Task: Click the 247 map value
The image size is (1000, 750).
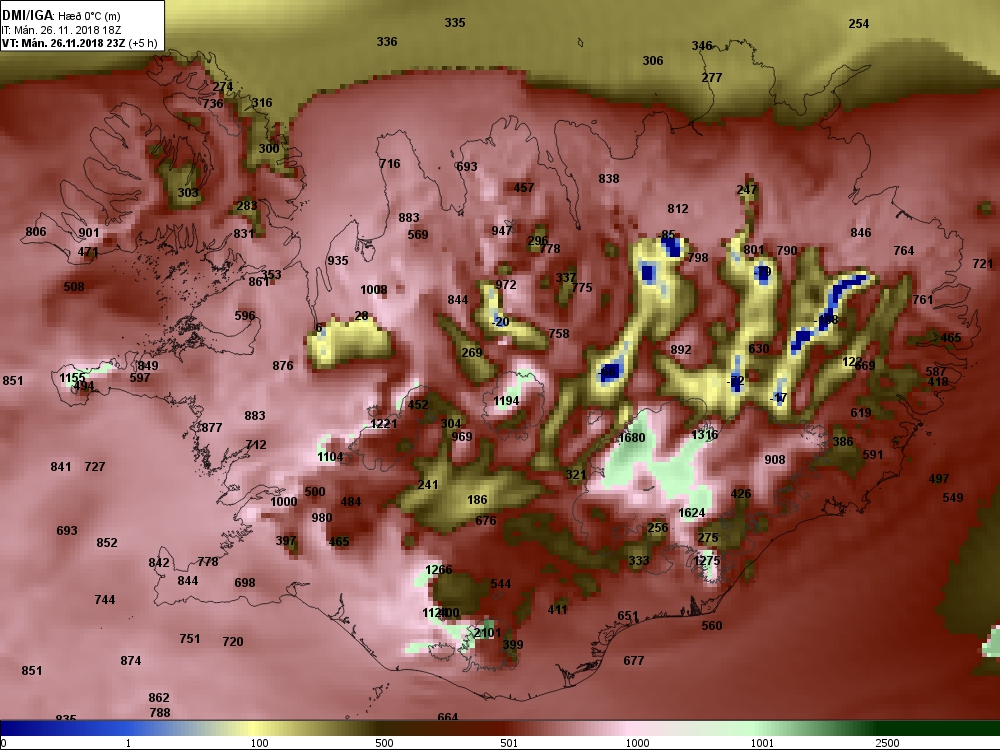Action: pos(746,189)
